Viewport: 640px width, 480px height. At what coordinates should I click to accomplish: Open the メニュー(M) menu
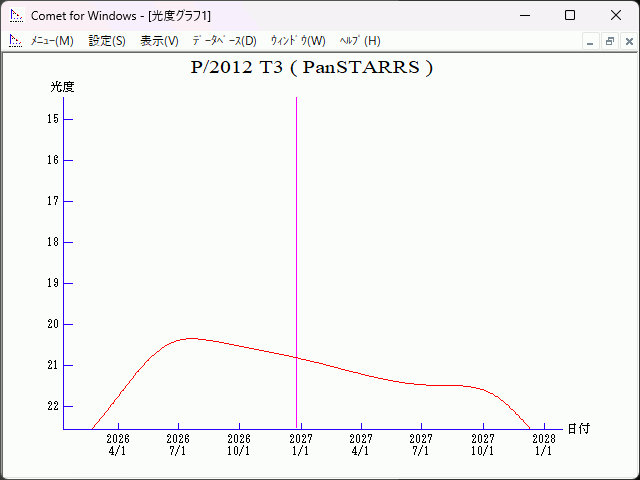[52, 41]
